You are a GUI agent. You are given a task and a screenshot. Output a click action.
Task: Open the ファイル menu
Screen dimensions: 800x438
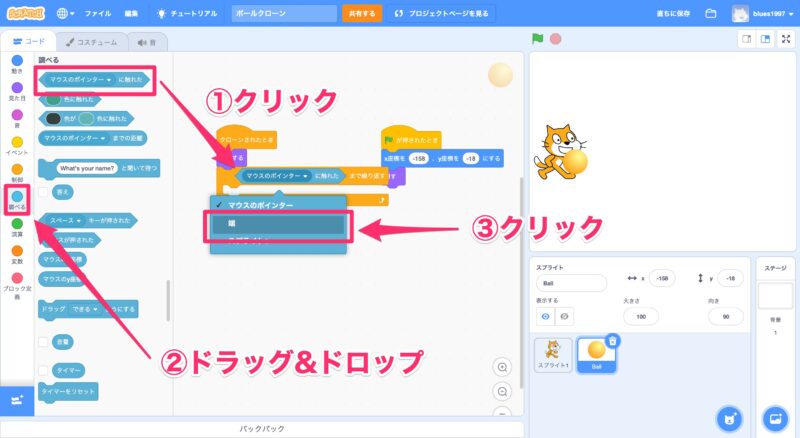click(x=97, y=14)
